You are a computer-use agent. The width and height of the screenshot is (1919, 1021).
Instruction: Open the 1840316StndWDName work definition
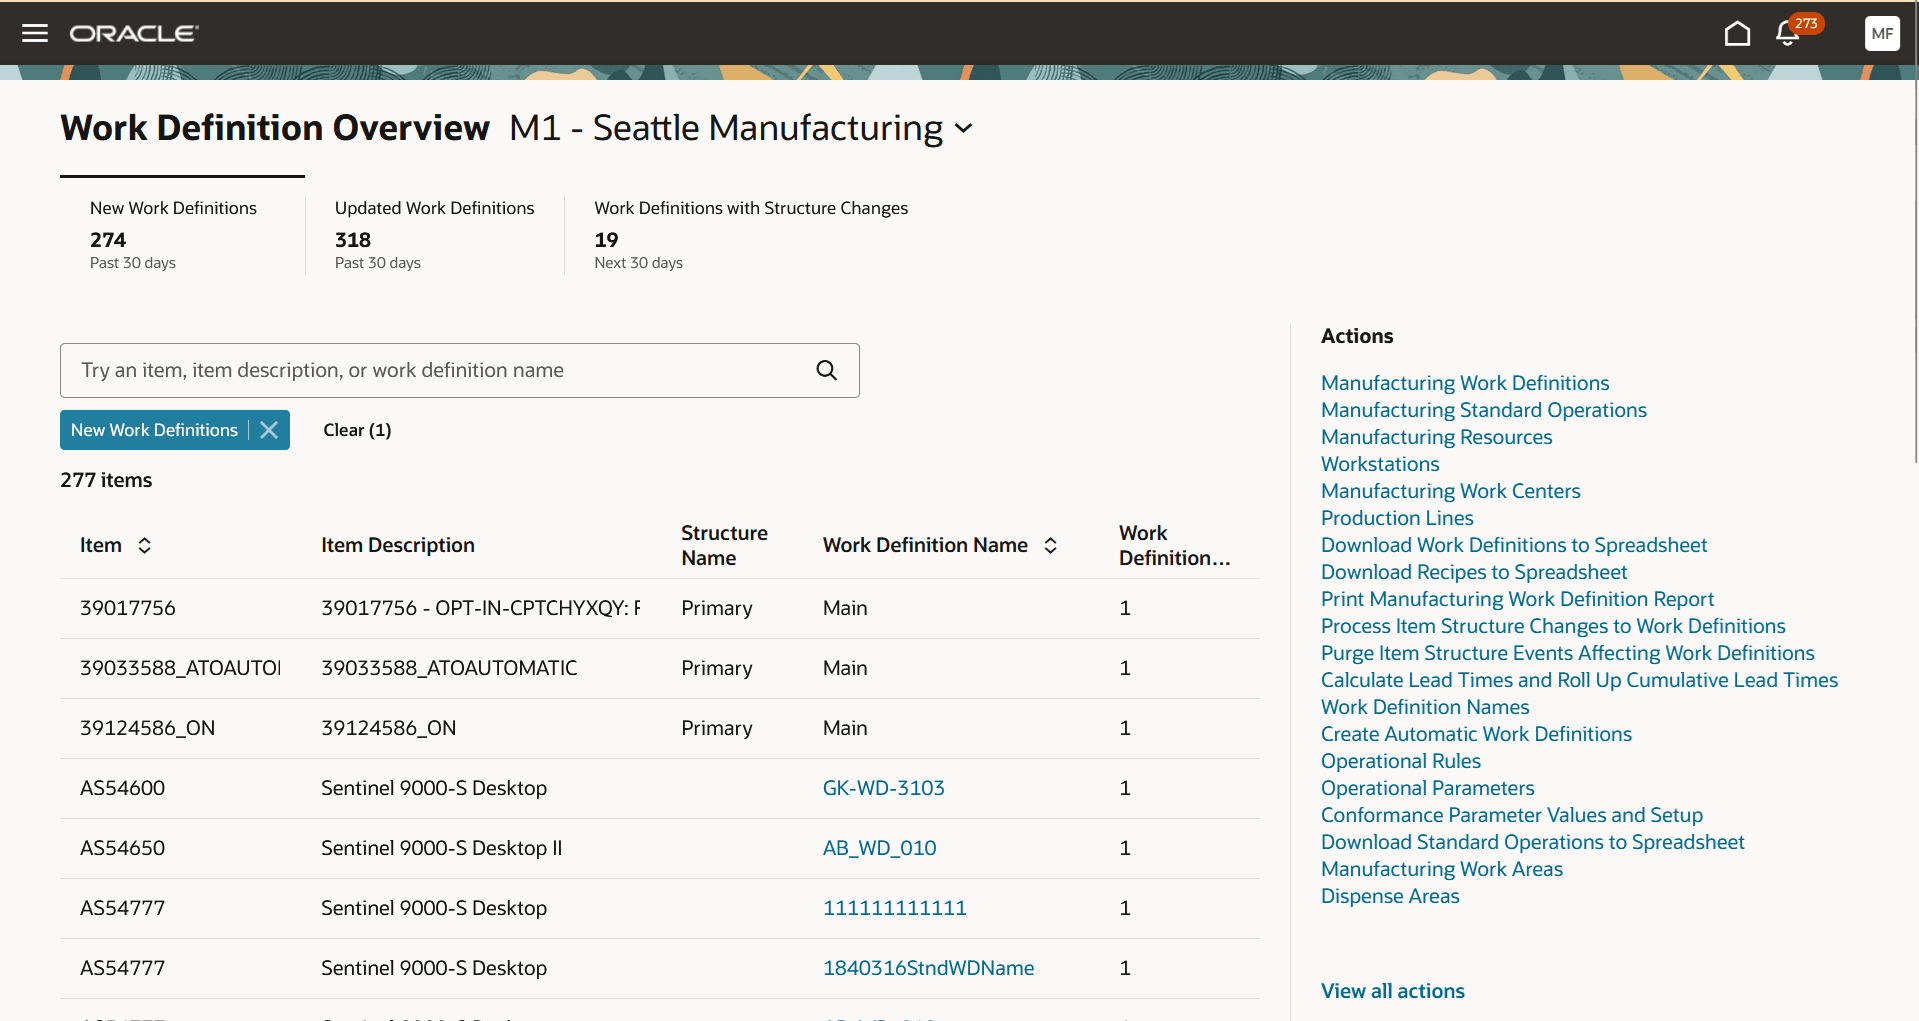point(928,968)
